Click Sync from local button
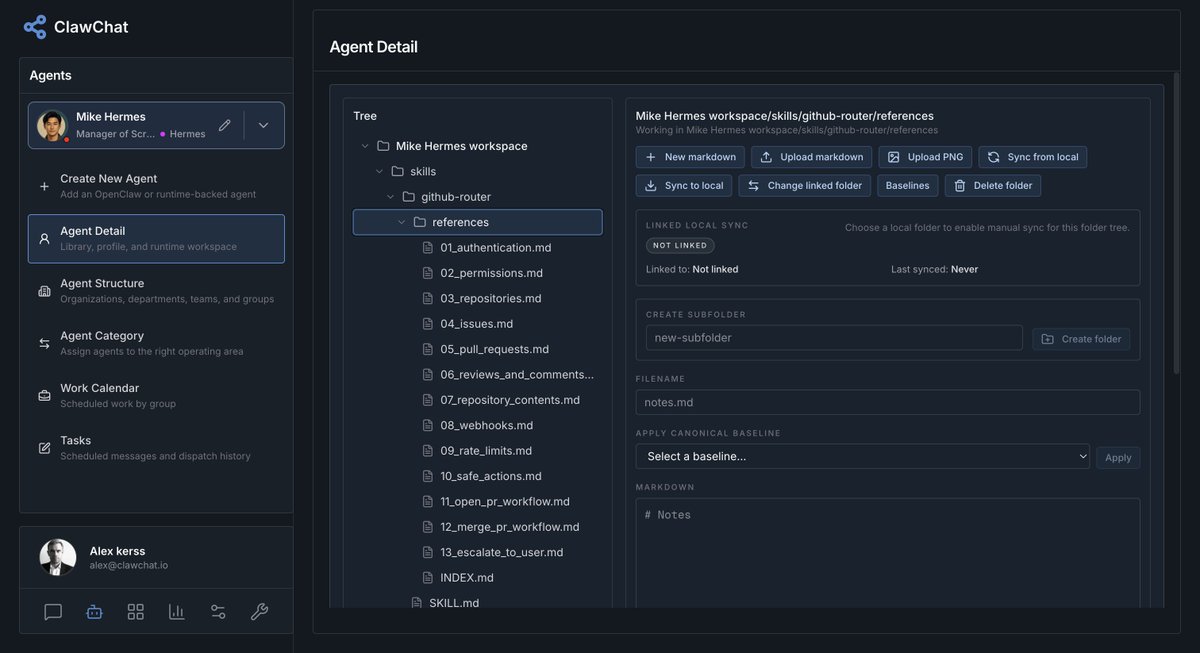Viewport: 1200px width, 653px height. coord(1033,157)
